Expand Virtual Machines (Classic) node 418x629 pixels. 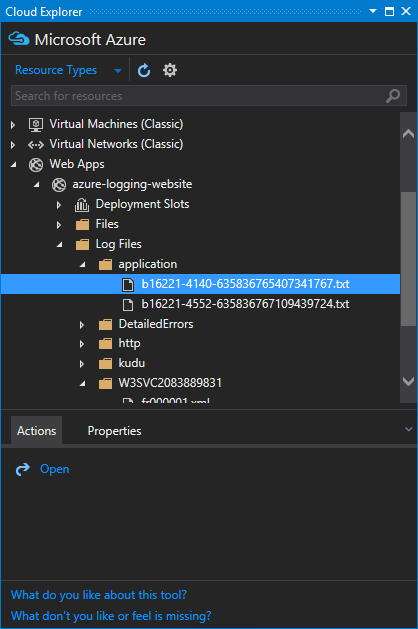pos(13,125)
